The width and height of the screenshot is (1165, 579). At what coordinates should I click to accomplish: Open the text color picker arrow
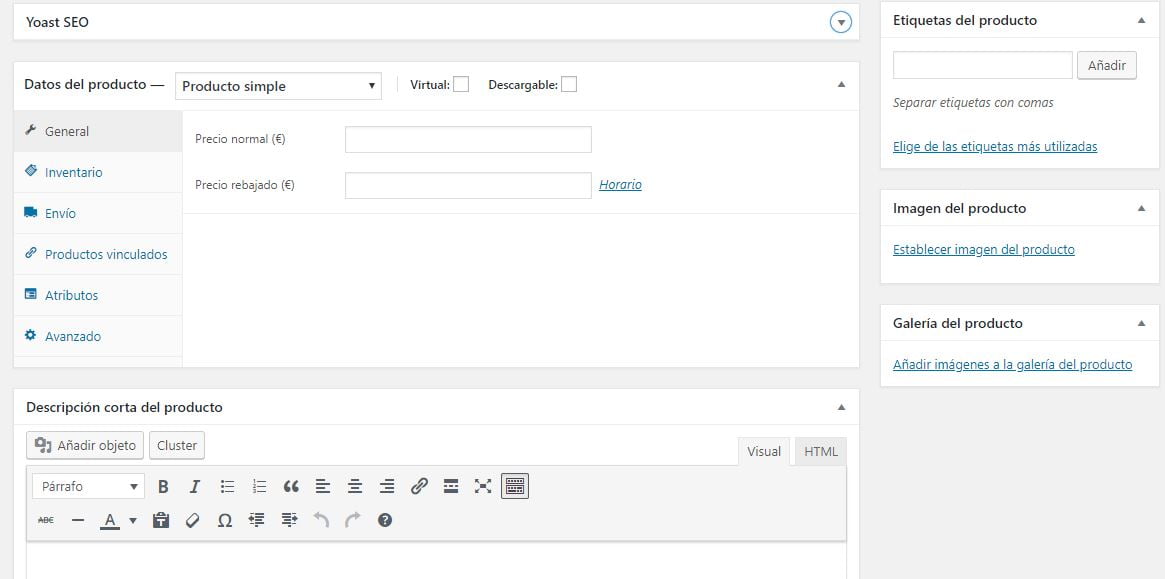tap(132, 520)
